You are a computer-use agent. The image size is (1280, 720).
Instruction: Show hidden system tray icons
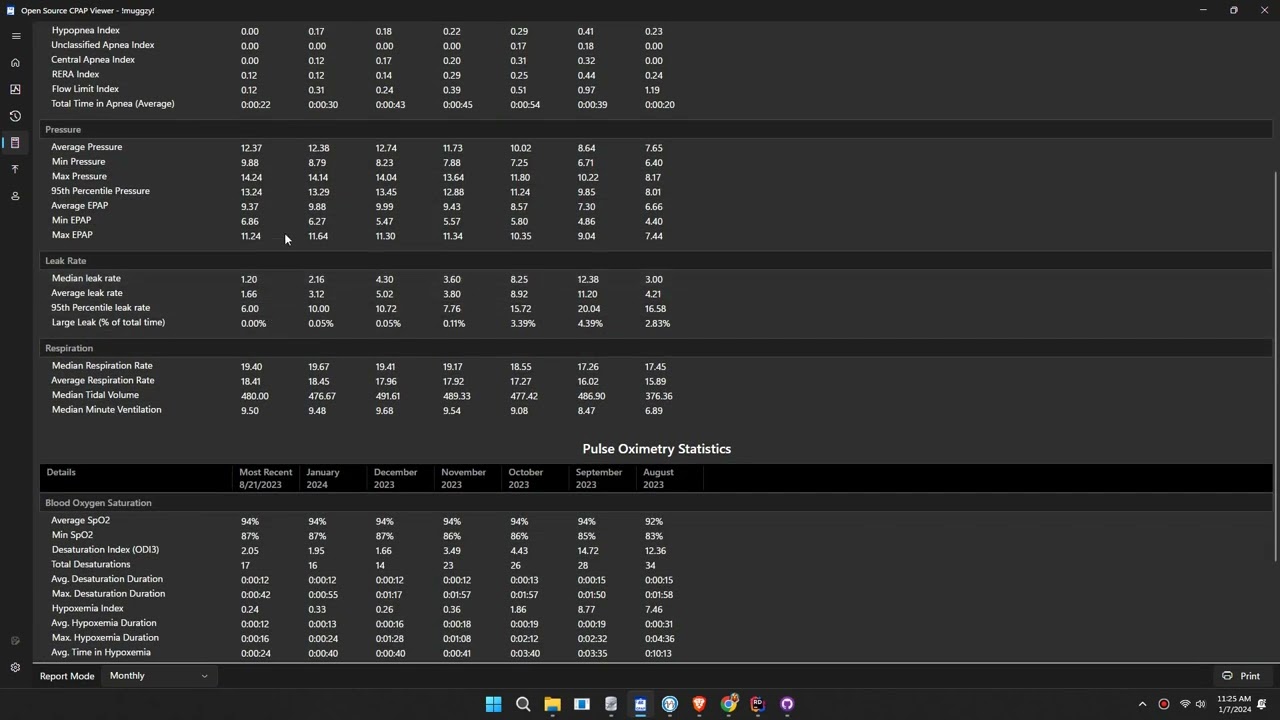pos(1142,704)
